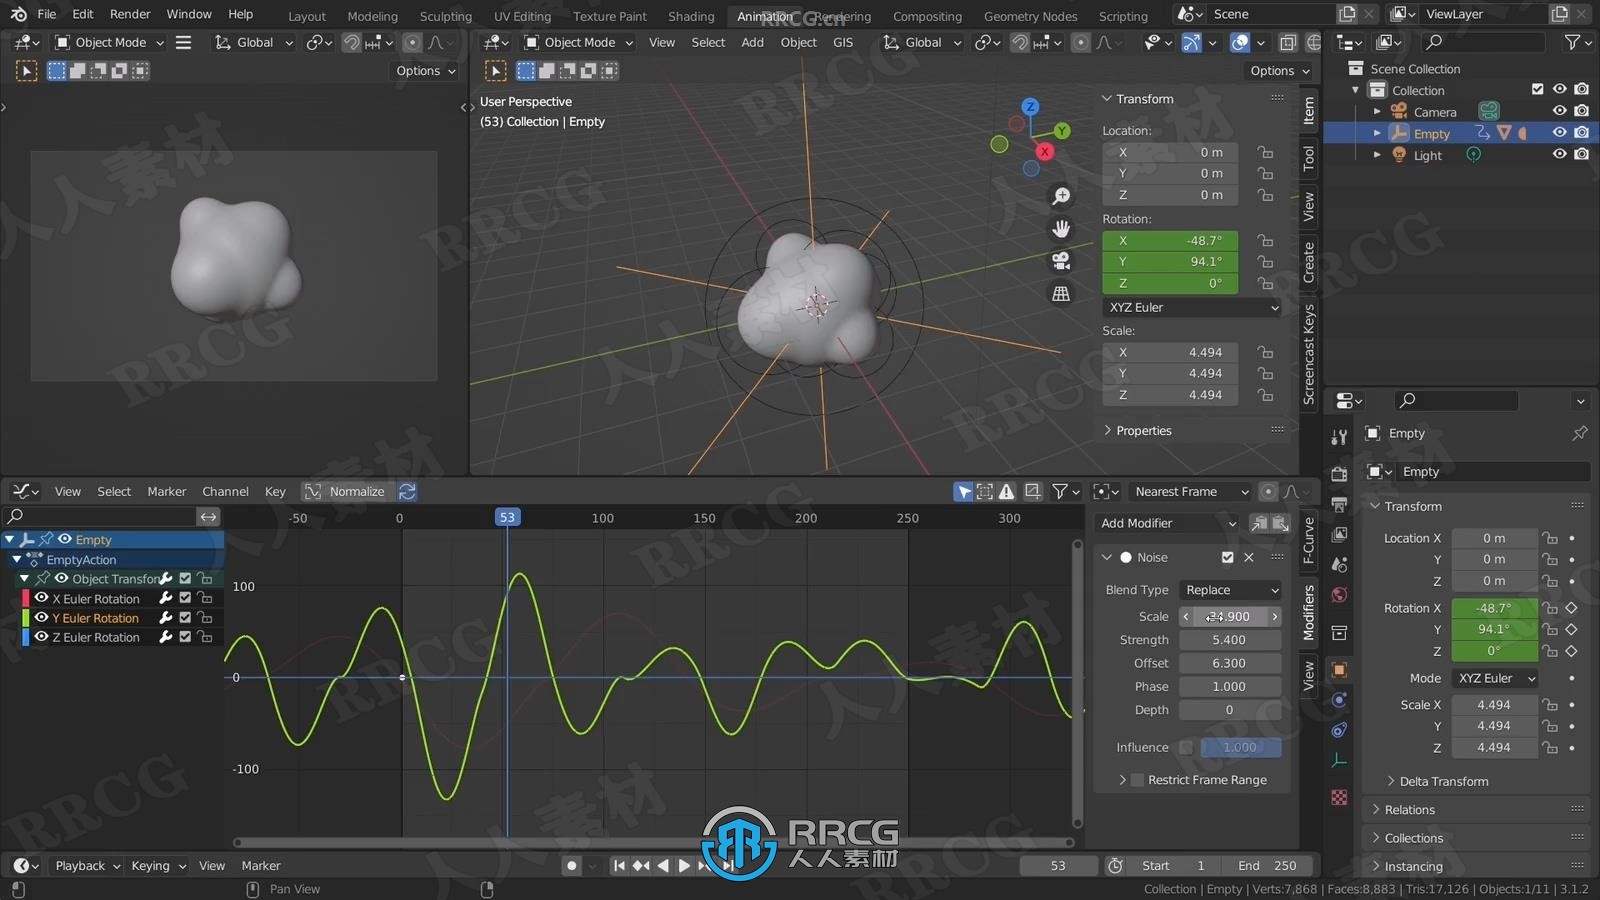Open Options dropdown in main viewport

pyautogui.click(x=1279, y=70)
